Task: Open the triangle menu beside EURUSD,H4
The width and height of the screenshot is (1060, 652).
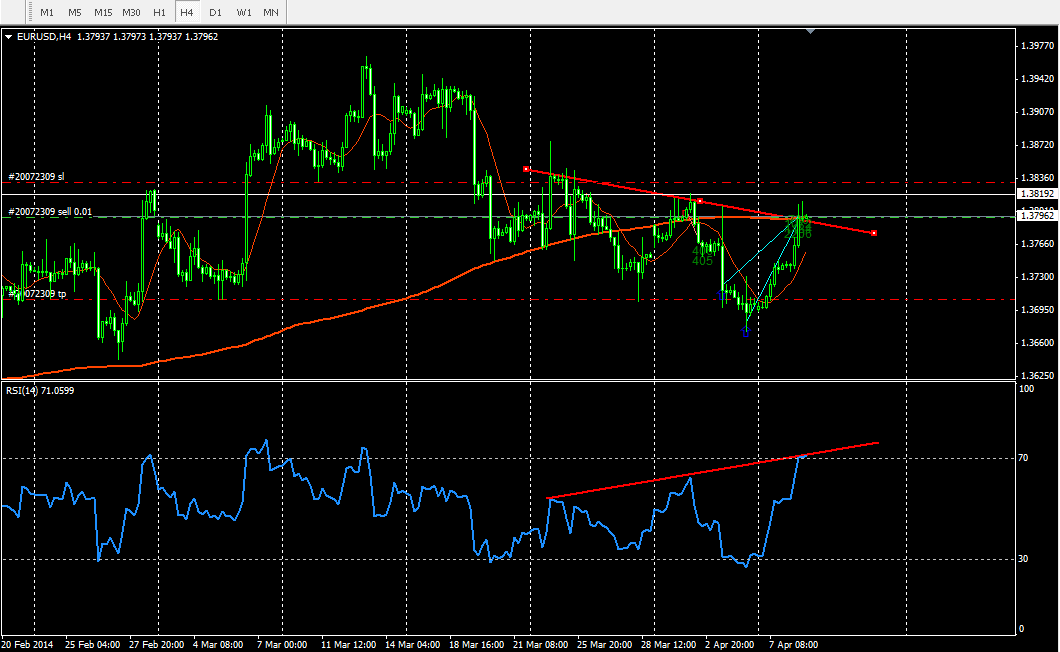Action: pyautogui.click(x=8, y=37)
